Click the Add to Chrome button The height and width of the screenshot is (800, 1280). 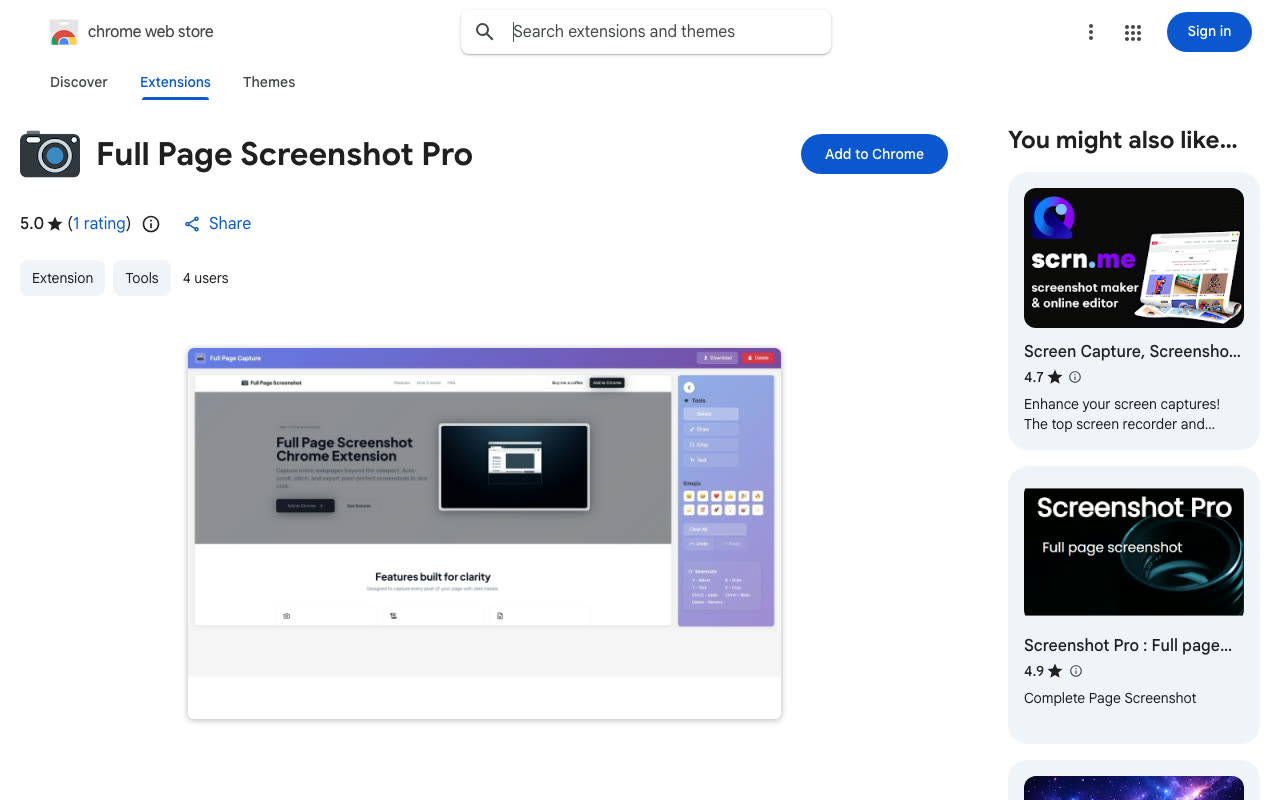pyautogui.click(x=874, y=154)
